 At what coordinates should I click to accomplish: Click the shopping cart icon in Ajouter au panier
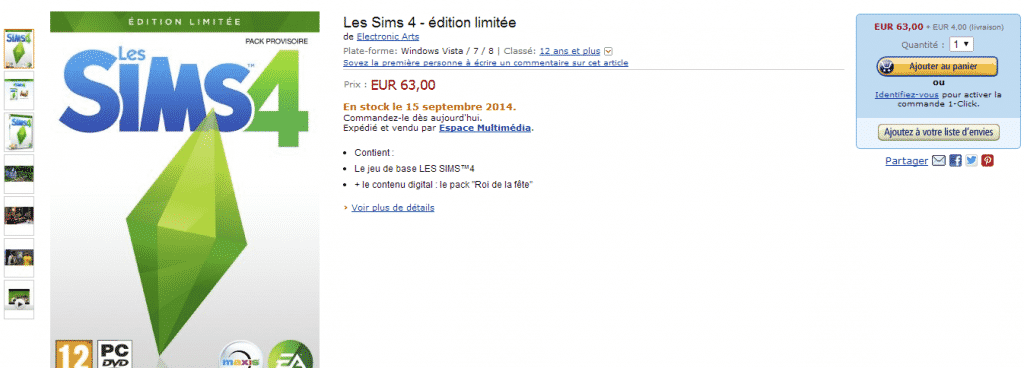tap(888, 66)
